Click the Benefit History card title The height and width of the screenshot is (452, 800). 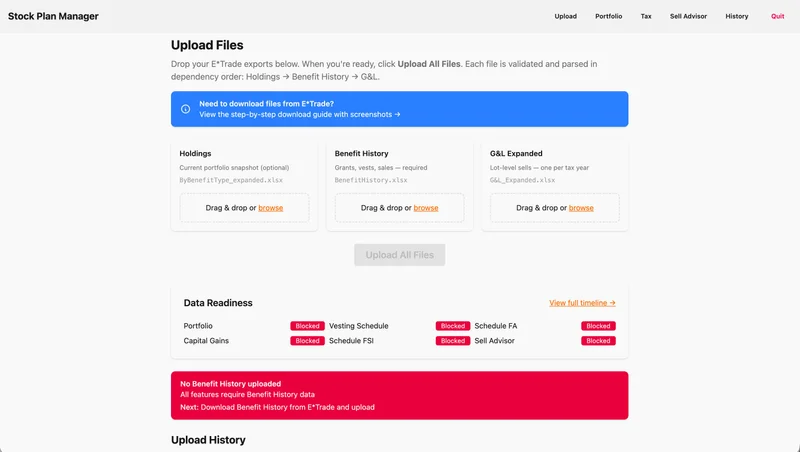(x=361, y=154)
